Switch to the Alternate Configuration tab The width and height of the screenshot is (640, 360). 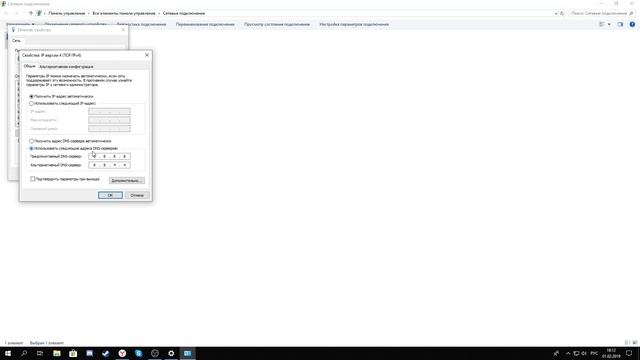pos(66,67)
